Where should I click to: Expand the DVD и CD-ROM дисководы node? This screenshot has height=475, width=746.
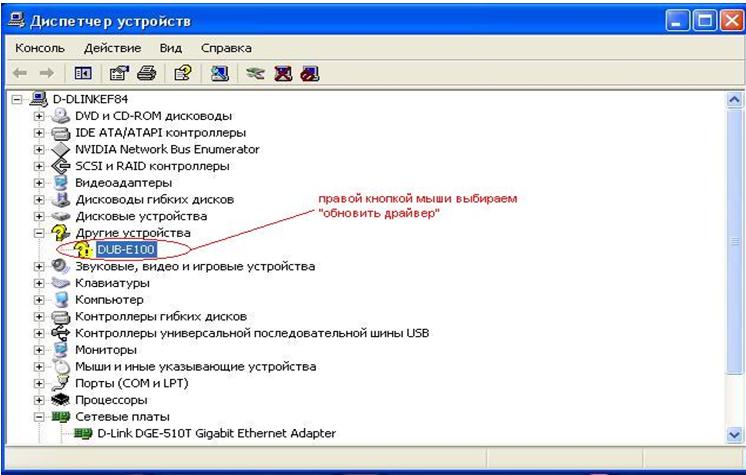(39, 116)
